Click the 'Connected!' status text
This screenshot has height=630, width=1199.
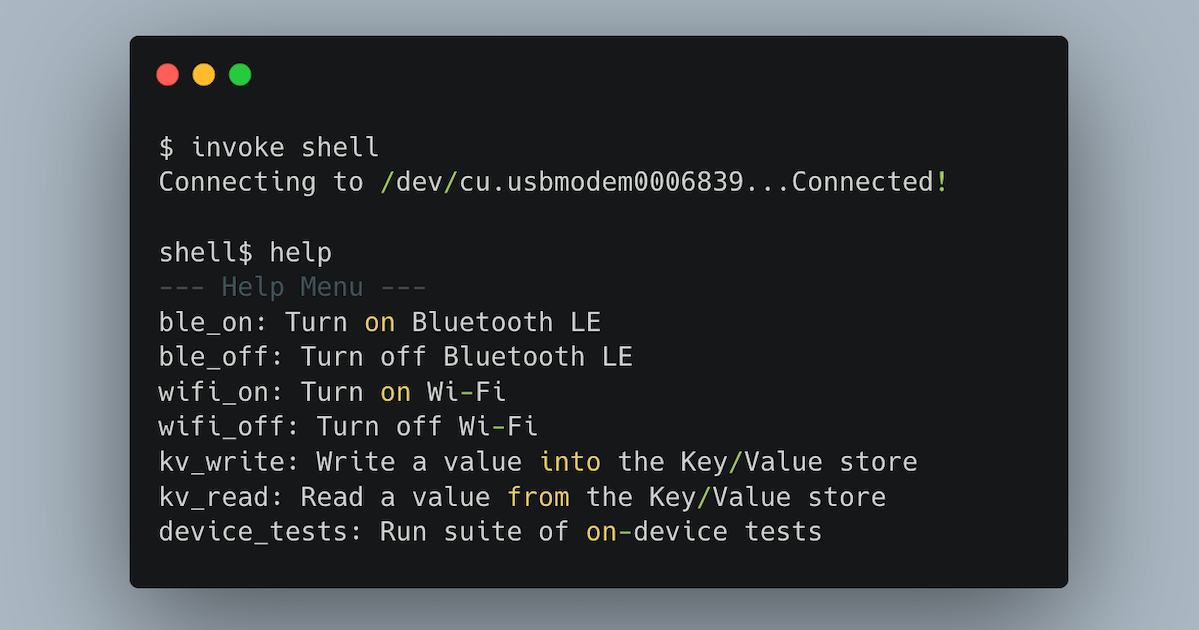point(870,182)
